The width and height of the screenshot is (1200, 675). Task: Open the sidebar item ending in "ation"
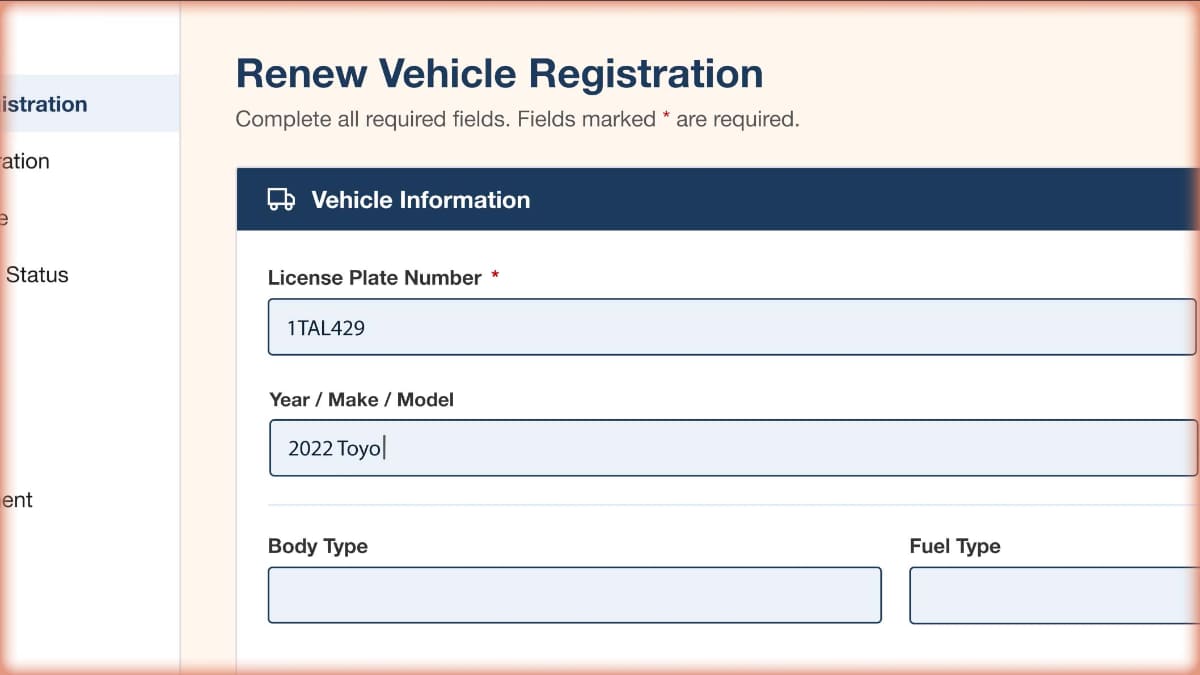pos(25,161)
